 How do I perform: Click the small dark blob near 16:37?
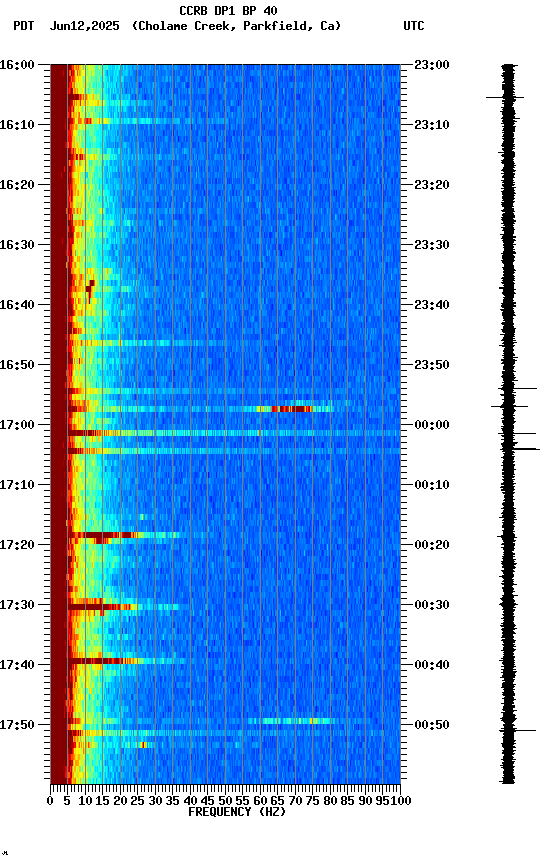pyautogui.click(x=90, y=288)
